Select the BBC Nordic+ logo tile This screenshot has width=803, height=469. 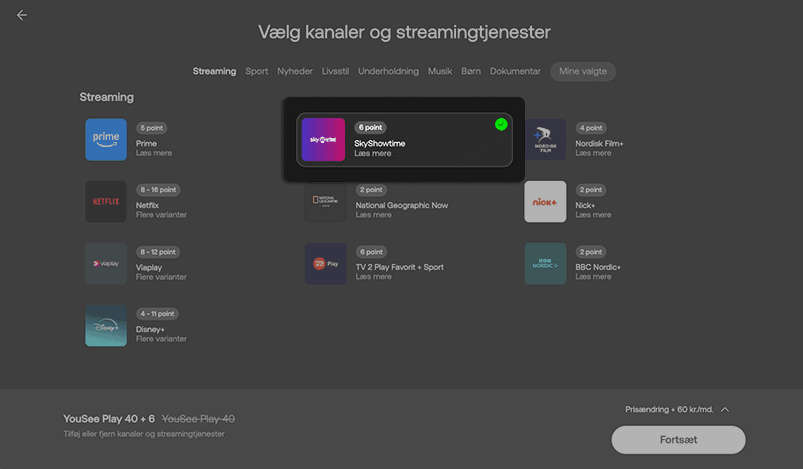pos(545,264)
